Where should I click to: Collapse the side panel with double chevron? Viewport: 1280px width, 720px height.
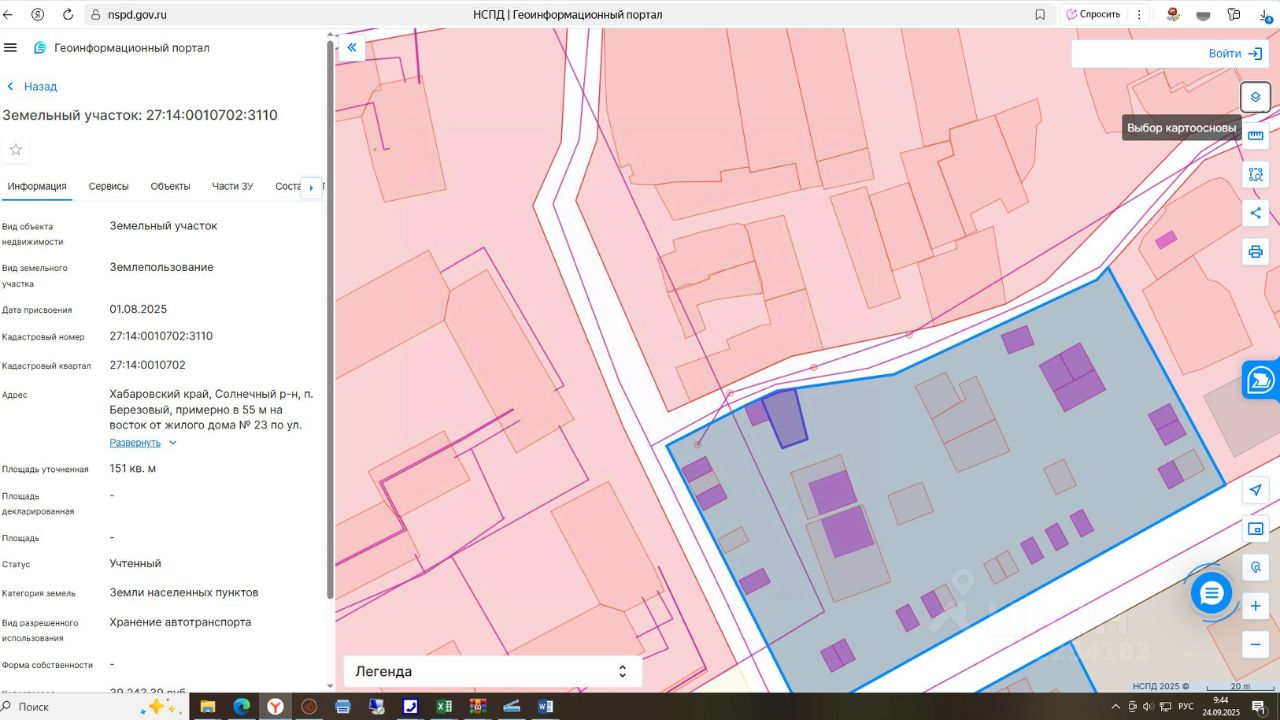point(351,47)
